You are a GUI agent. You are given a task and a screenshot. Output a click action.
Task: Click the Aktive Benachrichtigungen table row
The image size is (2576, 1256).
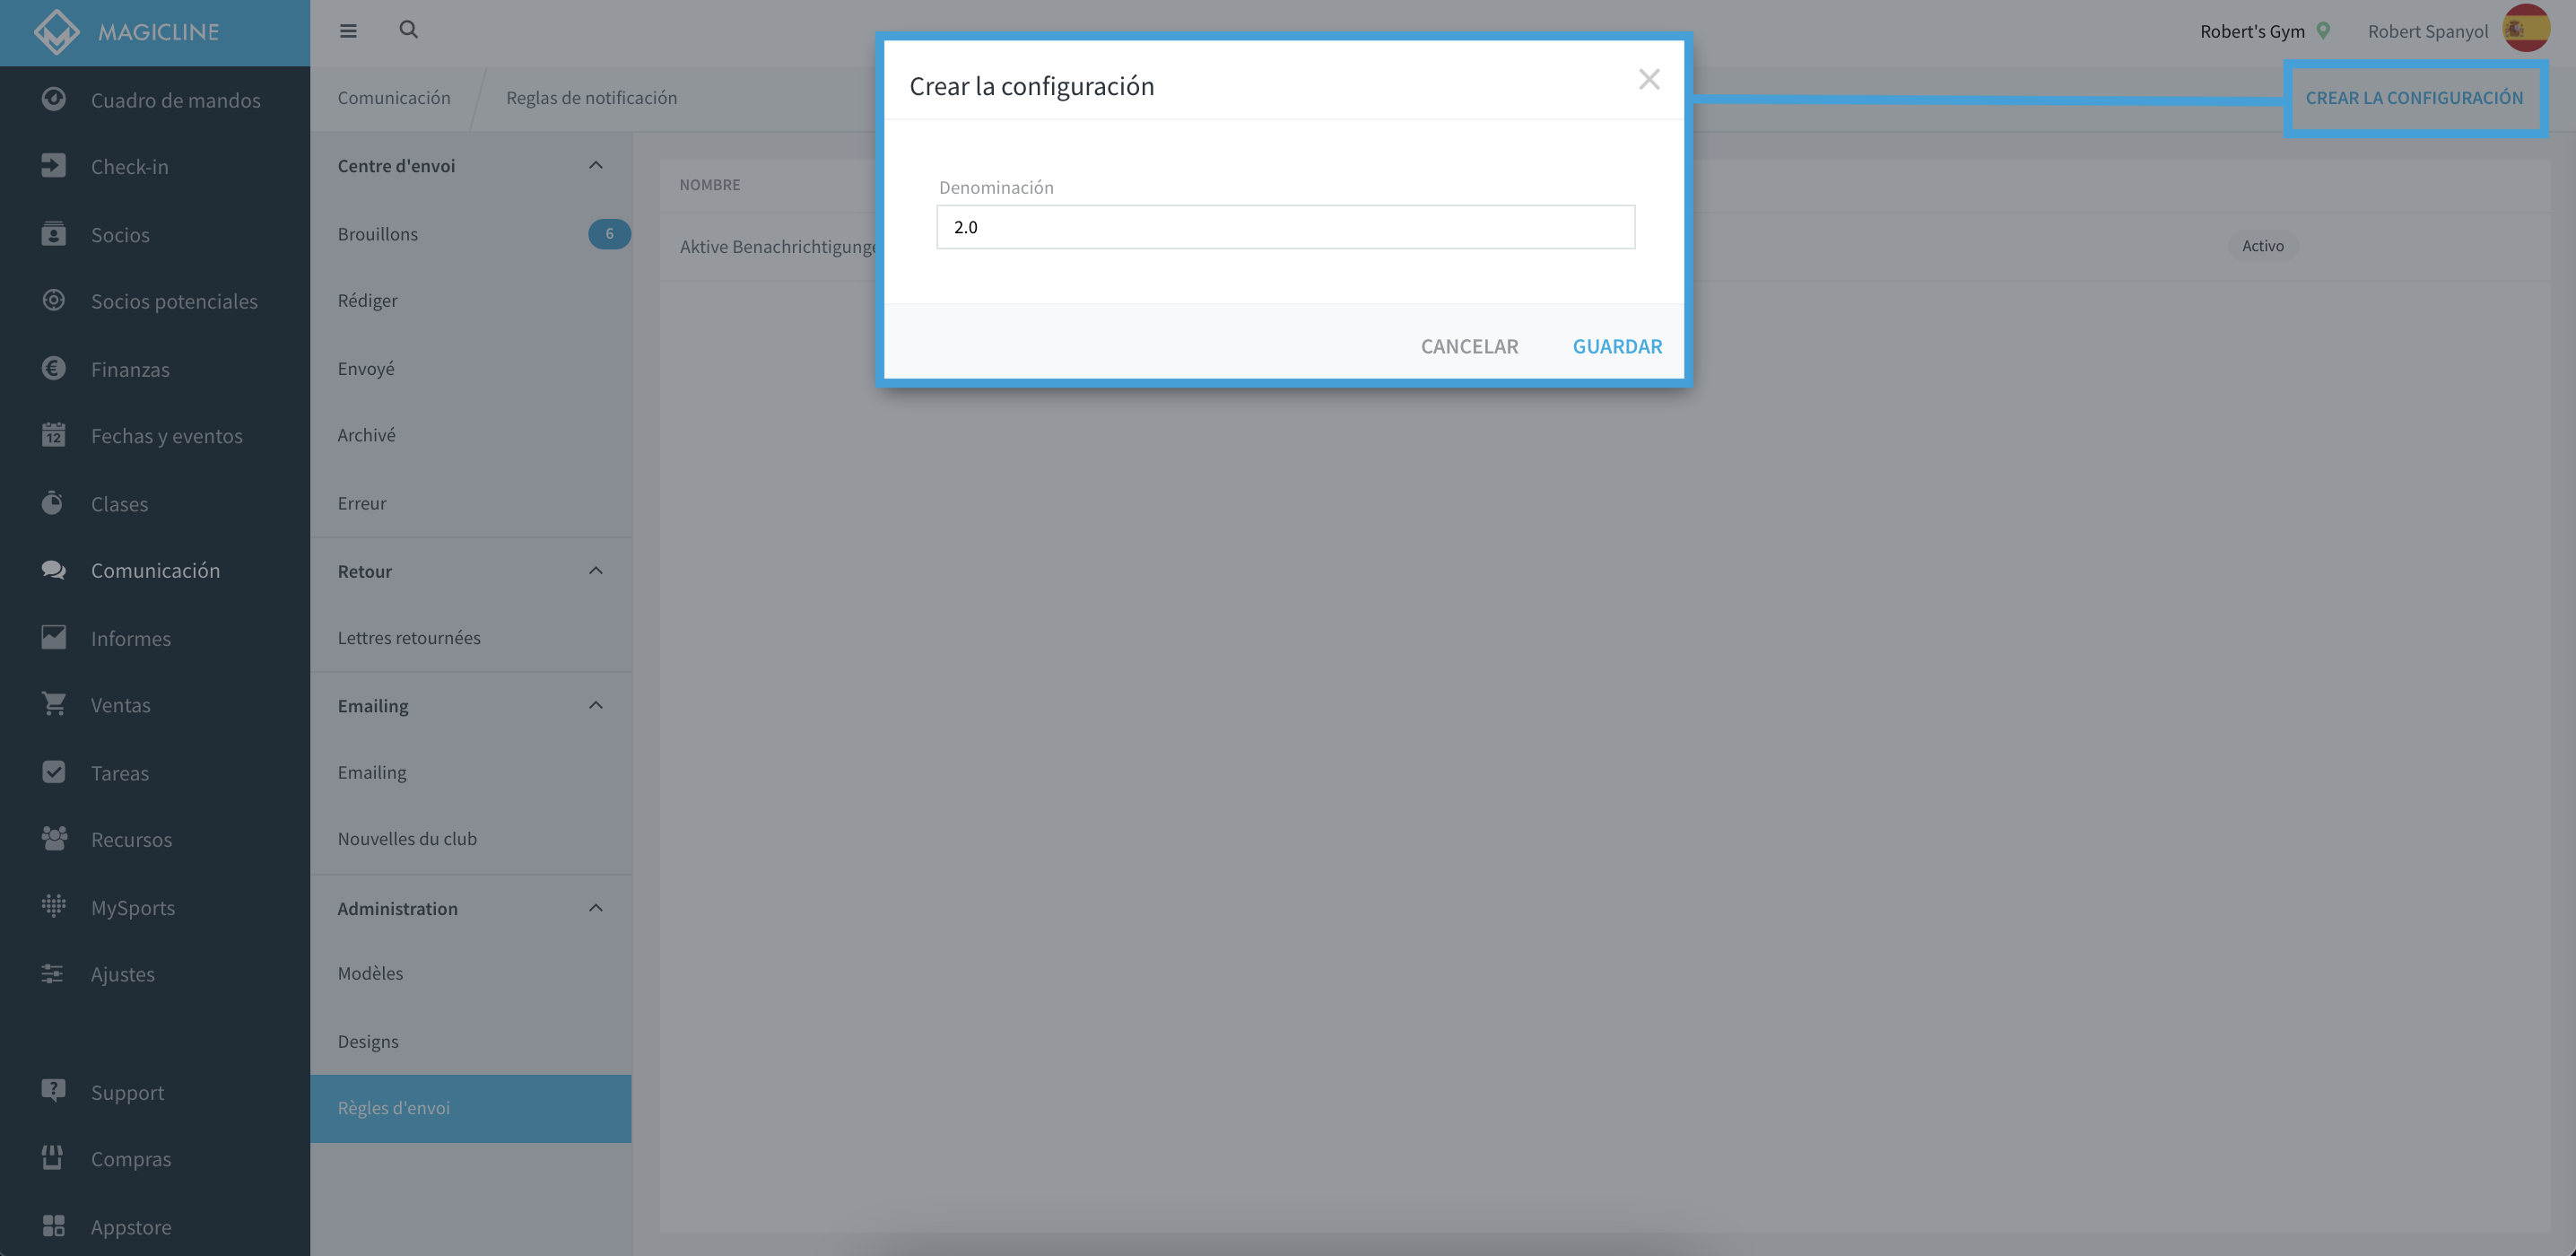[x=1604, y=246]
